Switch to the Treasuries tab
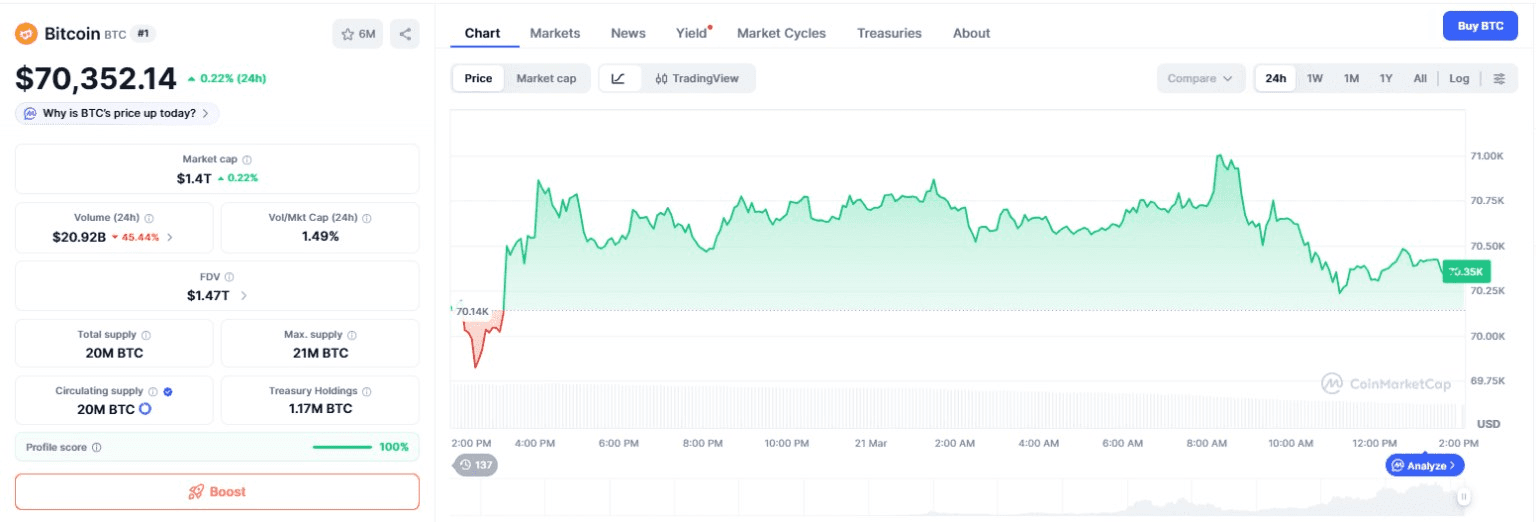The image size is (1536, 522). pyautogui.click(x=889, y=33)
